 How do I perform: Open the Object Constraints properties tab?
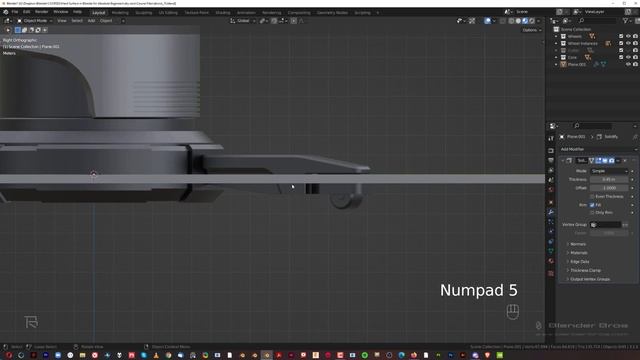click(551, 241)
